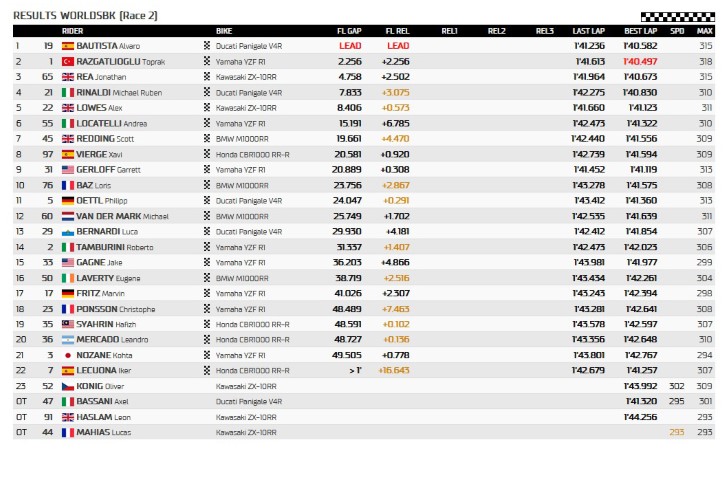The image size is (727, 480).
Task: Click the Japanese flag beside Nozane
Action: (68, 354)
